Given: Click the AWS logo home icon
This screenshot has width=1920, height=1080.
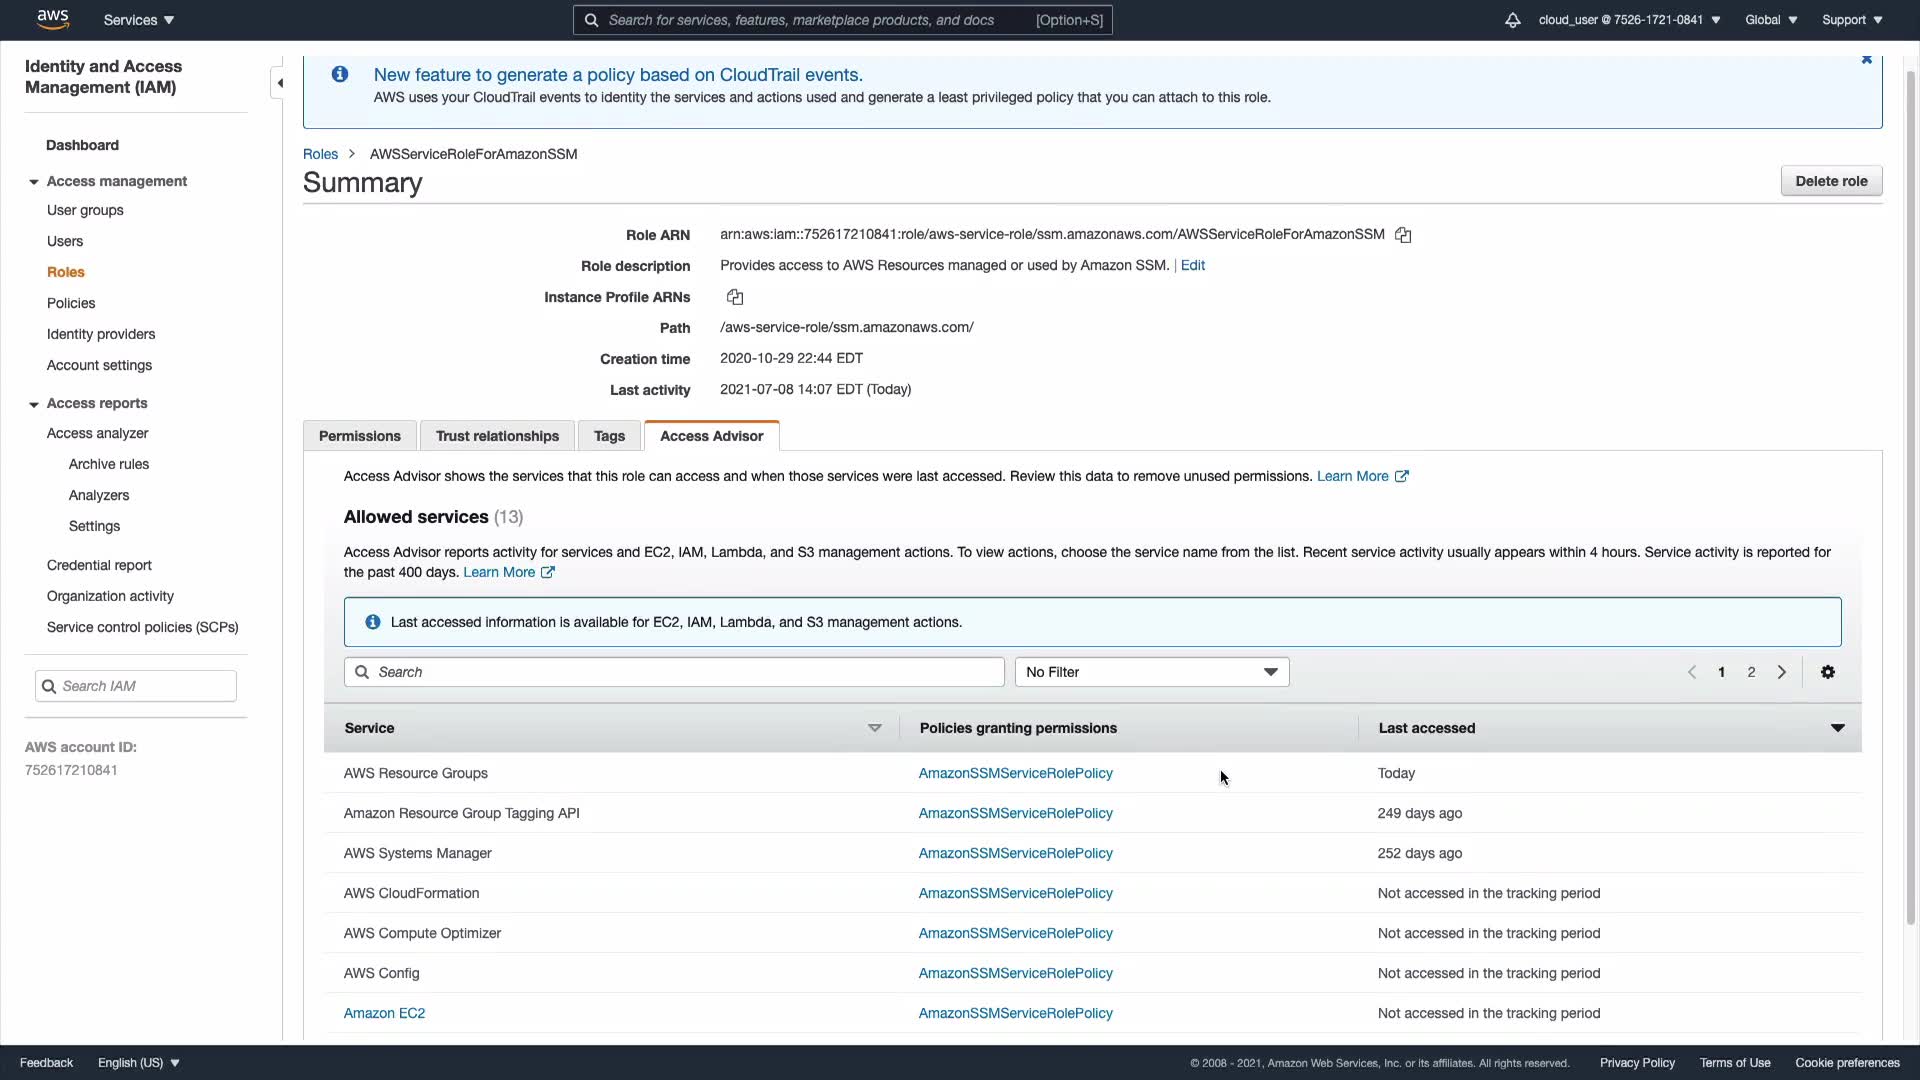Looking at the screenshot, I should pyautogui.click(x=53, y=19).
